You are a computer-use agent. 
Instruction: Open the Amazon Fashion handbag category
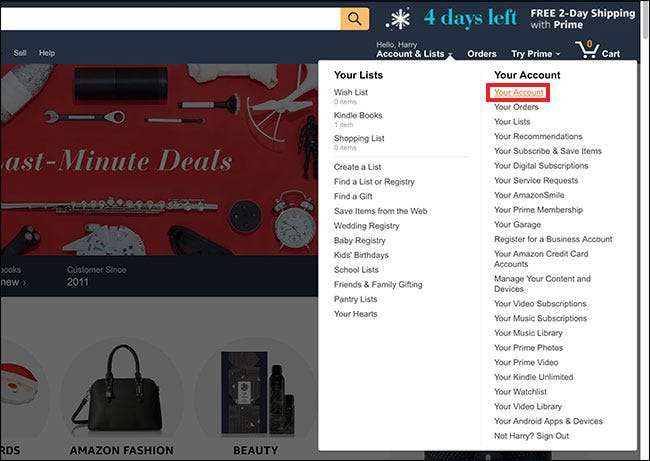pos(121,398)
